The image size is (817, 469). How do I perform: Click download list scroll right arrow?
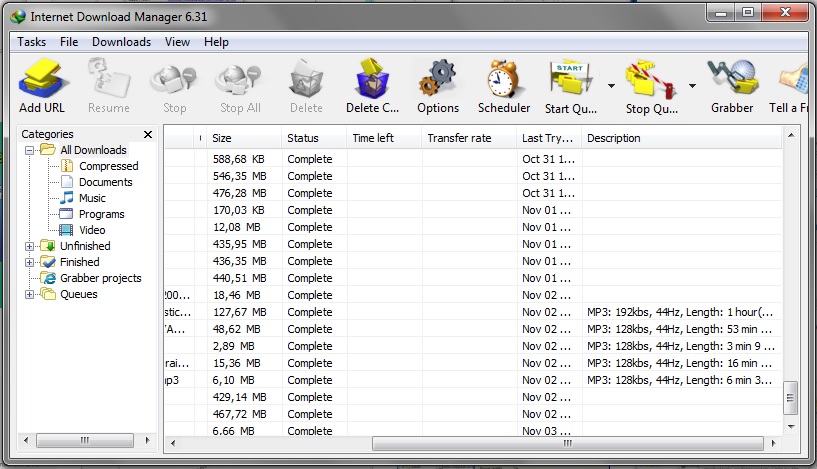click(x=773, y=443)
